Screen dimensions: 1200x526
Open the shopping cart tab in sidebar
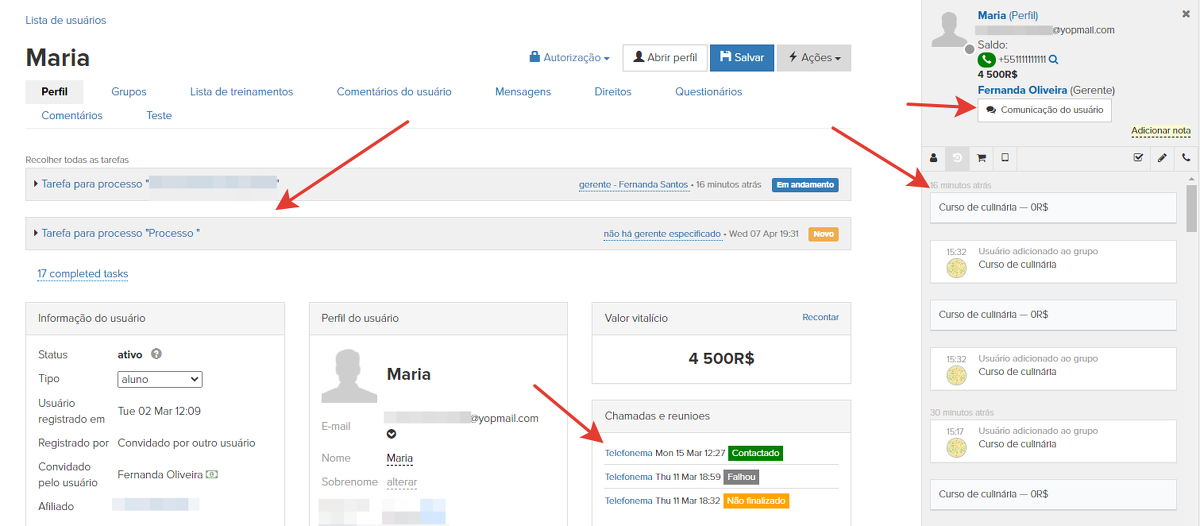[981, 158]
